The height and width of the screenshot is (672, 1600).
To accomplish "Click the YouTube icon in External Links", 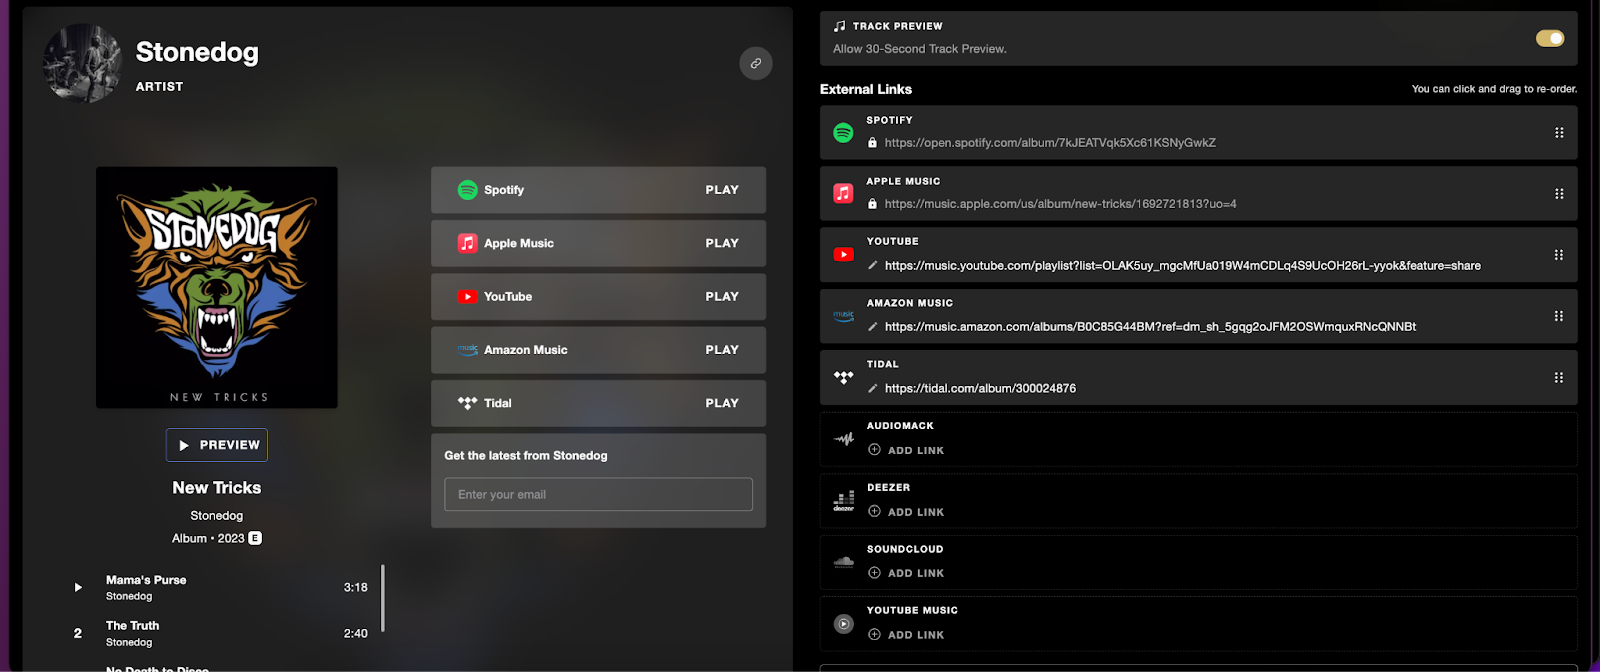I will point(843,255).
